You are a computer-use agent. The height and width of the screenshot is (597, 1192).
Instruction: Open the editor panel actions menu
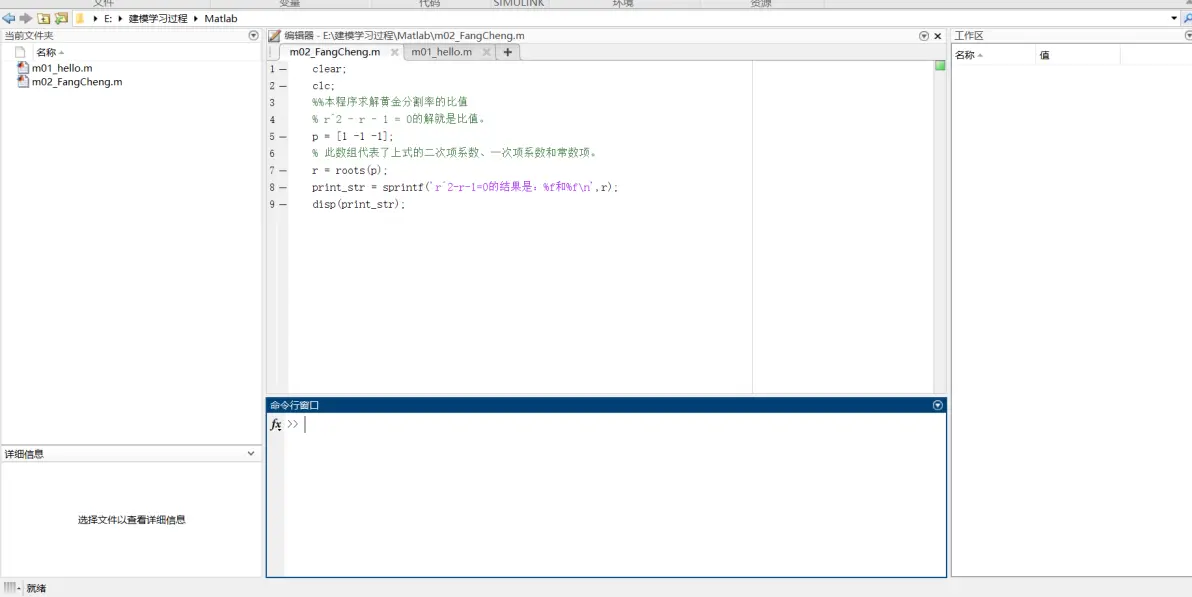(x=924, y=36)
